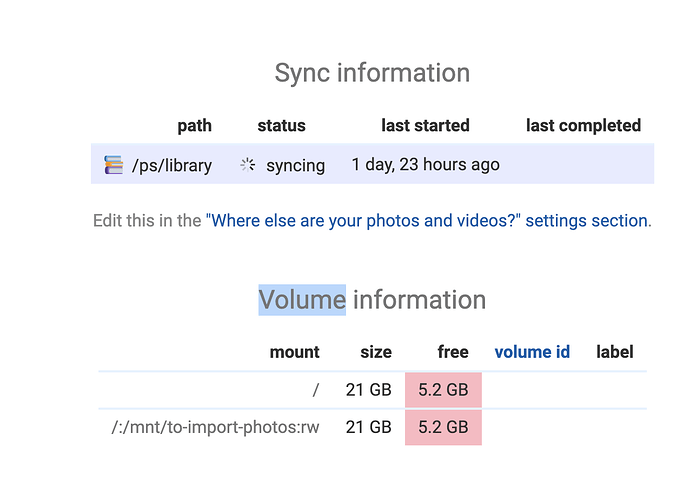This screenshot has height=480, width=690.
Task: Click the mount column header
Action: [294, 352]
